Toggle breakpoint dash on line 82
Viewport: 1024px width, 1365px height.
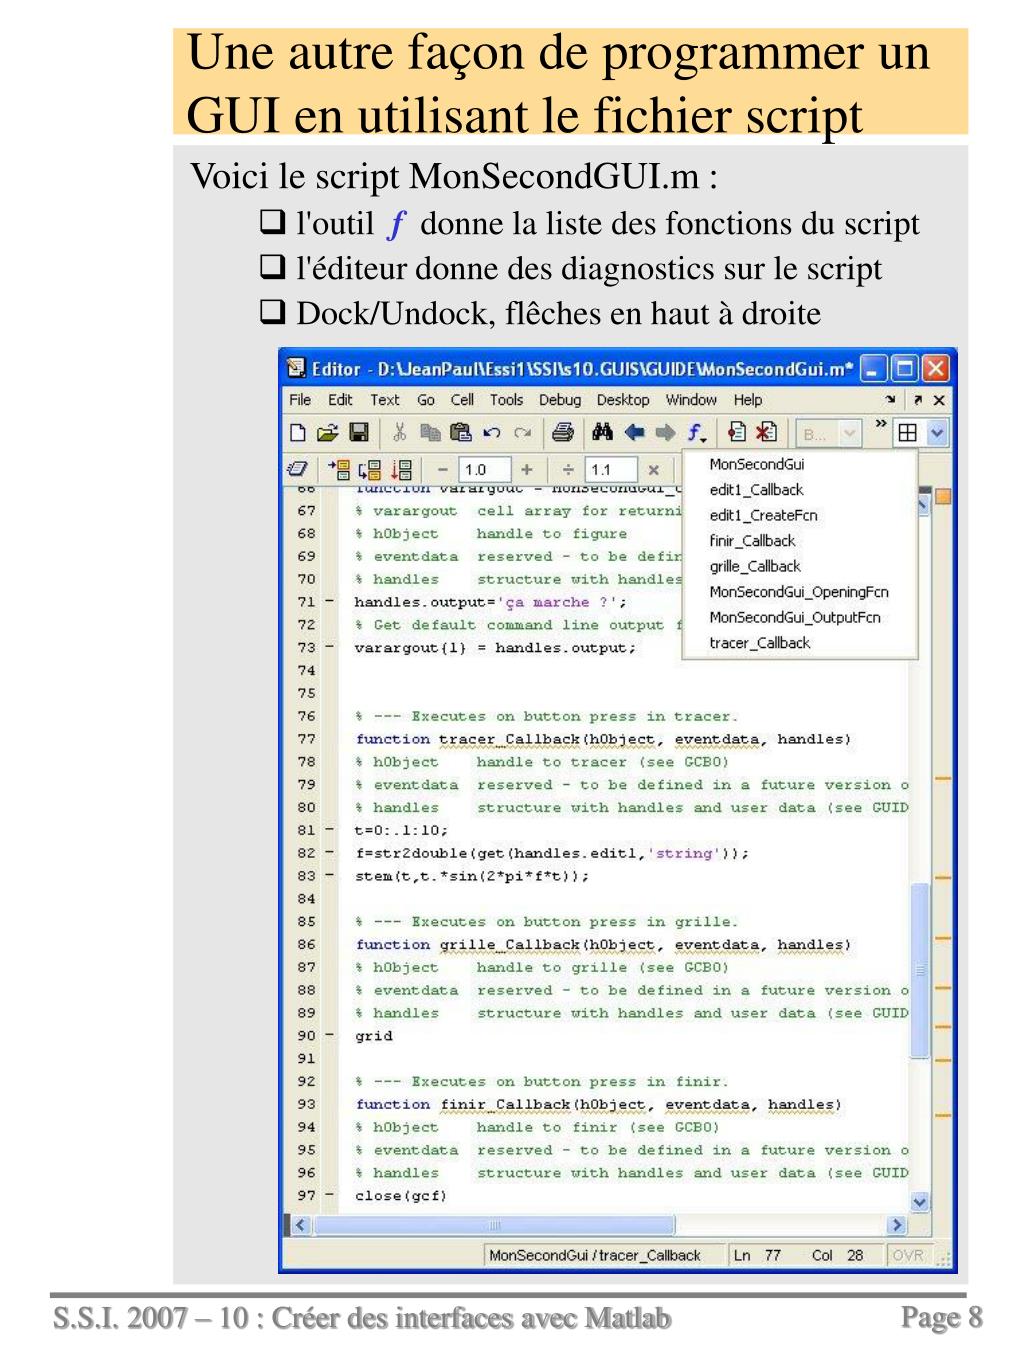[330, 853]
